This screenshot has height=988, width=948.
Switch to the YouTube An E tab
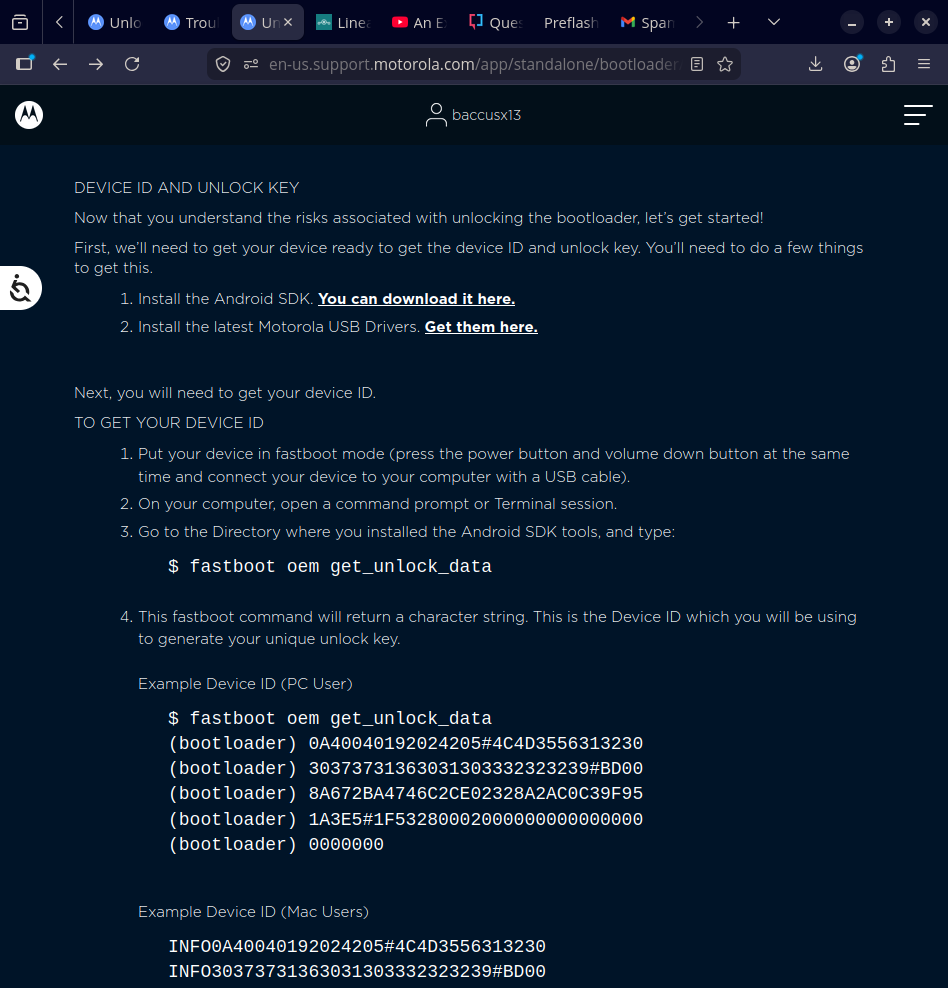(x=420, y=23)
